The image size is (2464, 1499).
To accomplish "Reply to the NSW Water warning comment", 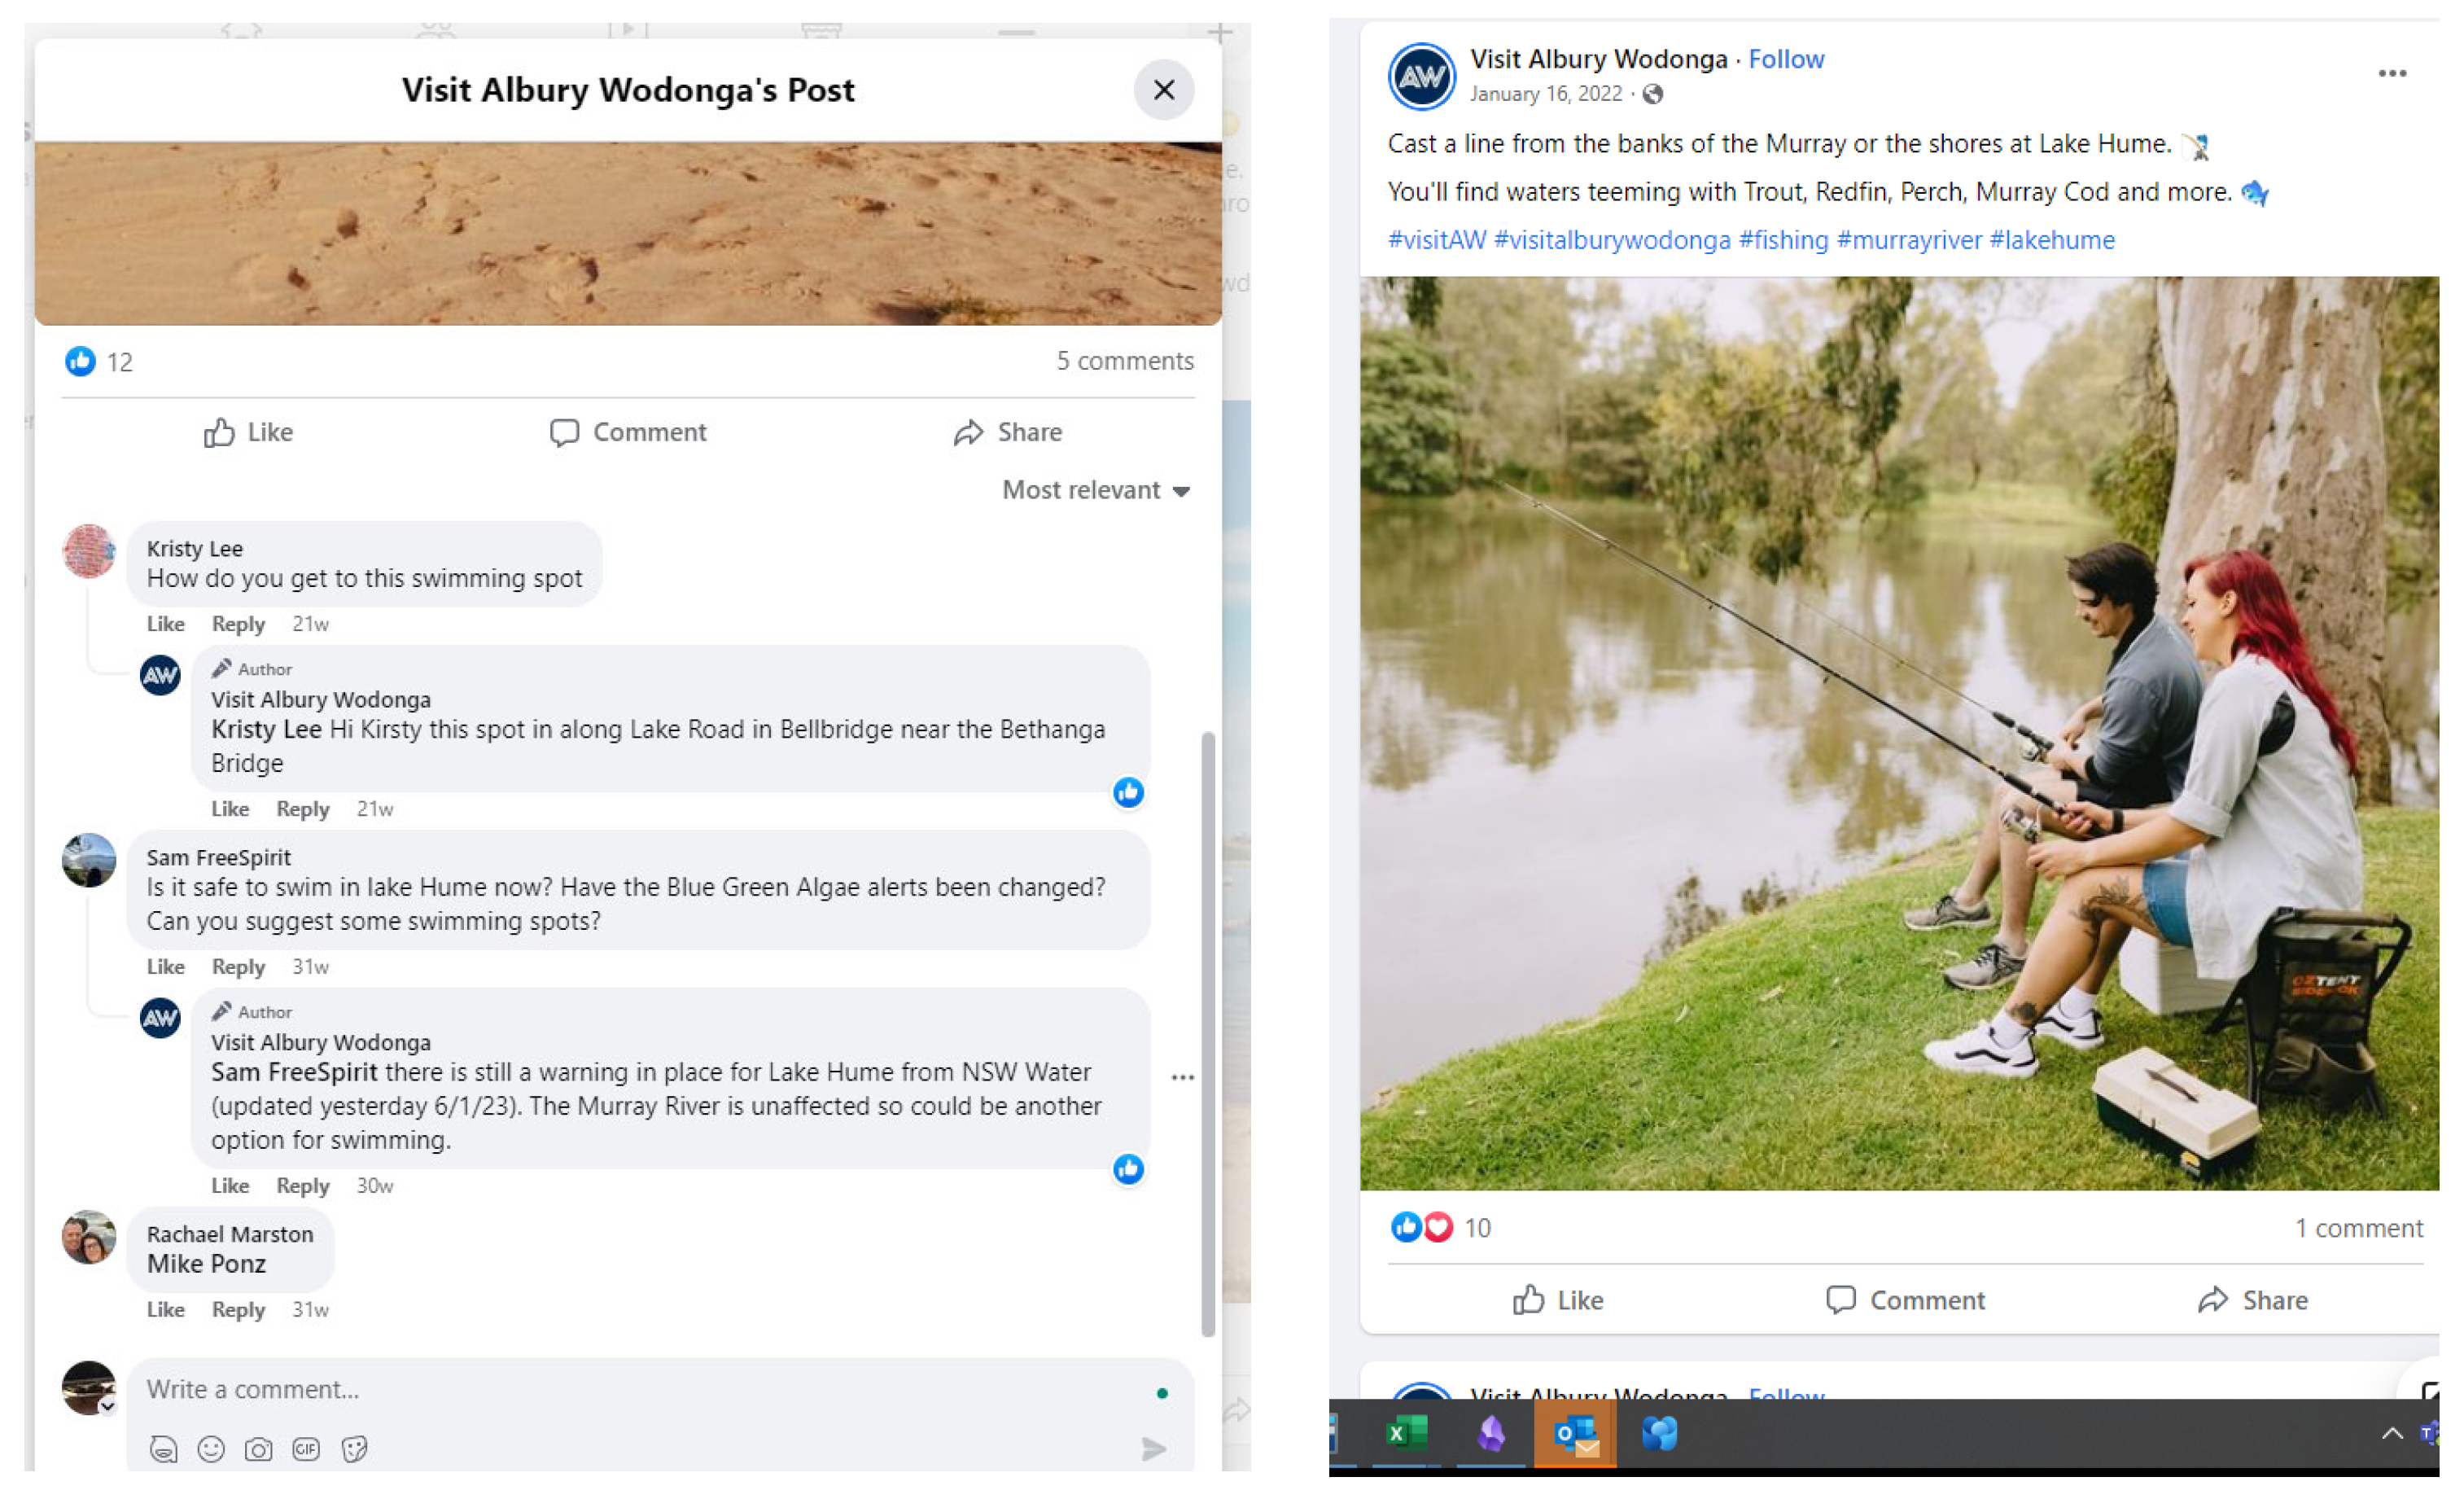I will pyautogui.click(x=303, y=1186).
